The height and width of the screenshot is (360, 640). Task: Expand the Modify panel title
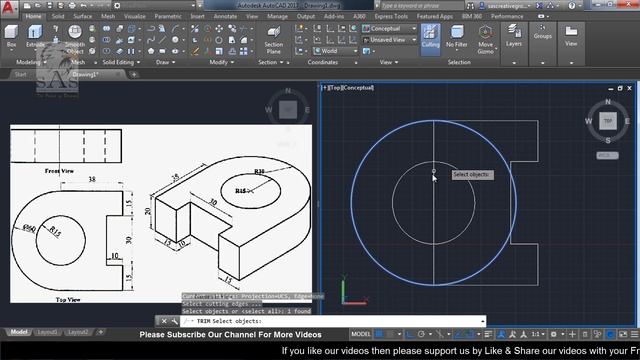[x=222, y=62]
